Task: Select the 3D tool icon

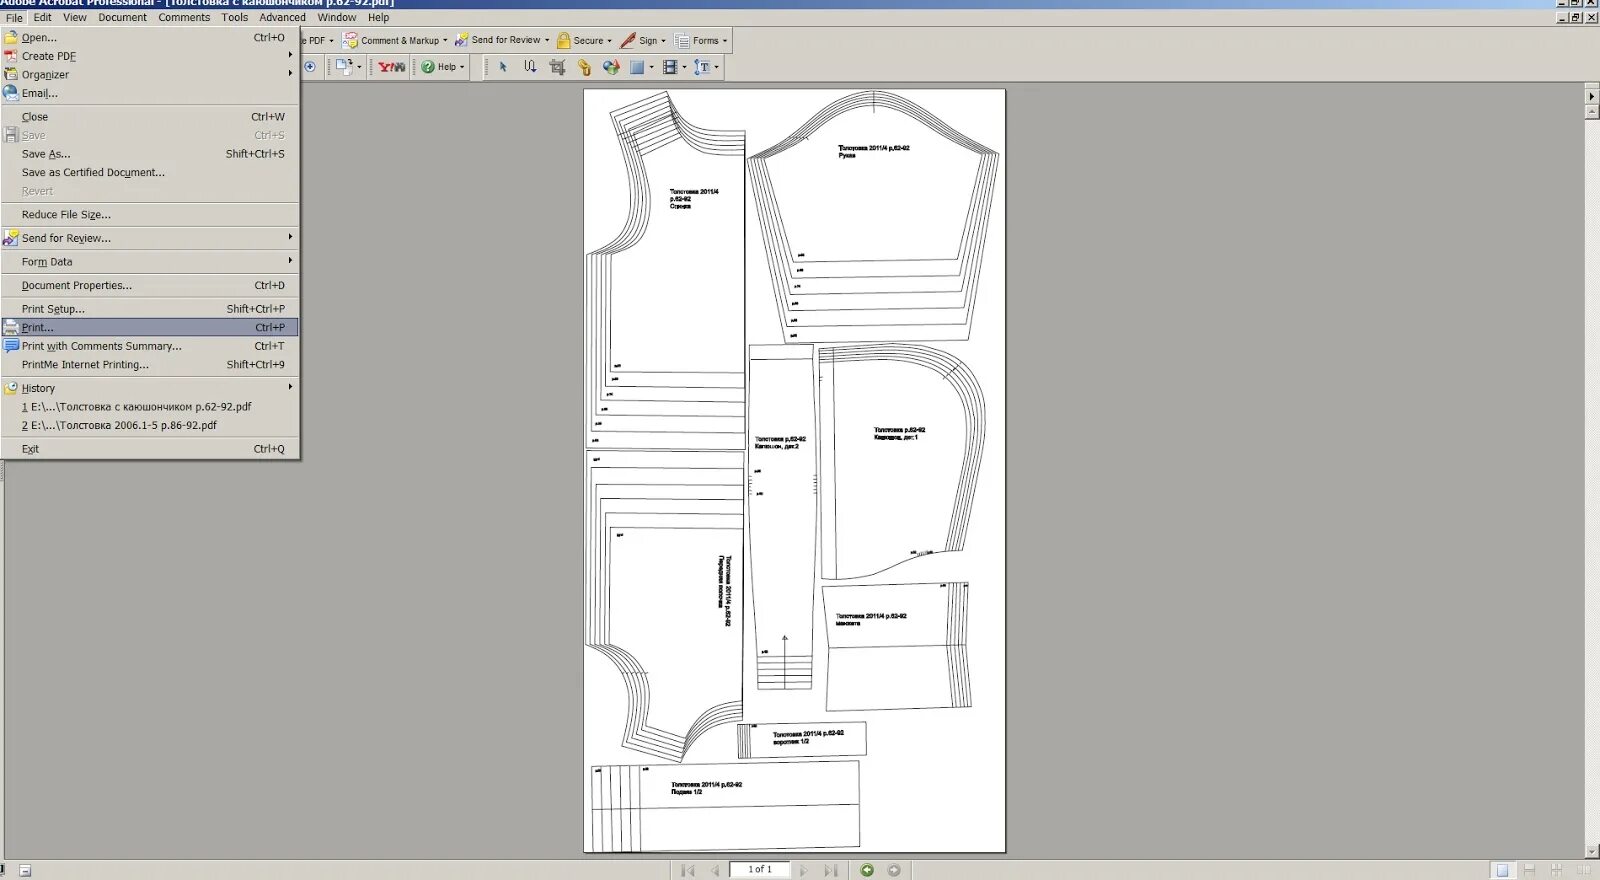Action: (x=611, y=67)
